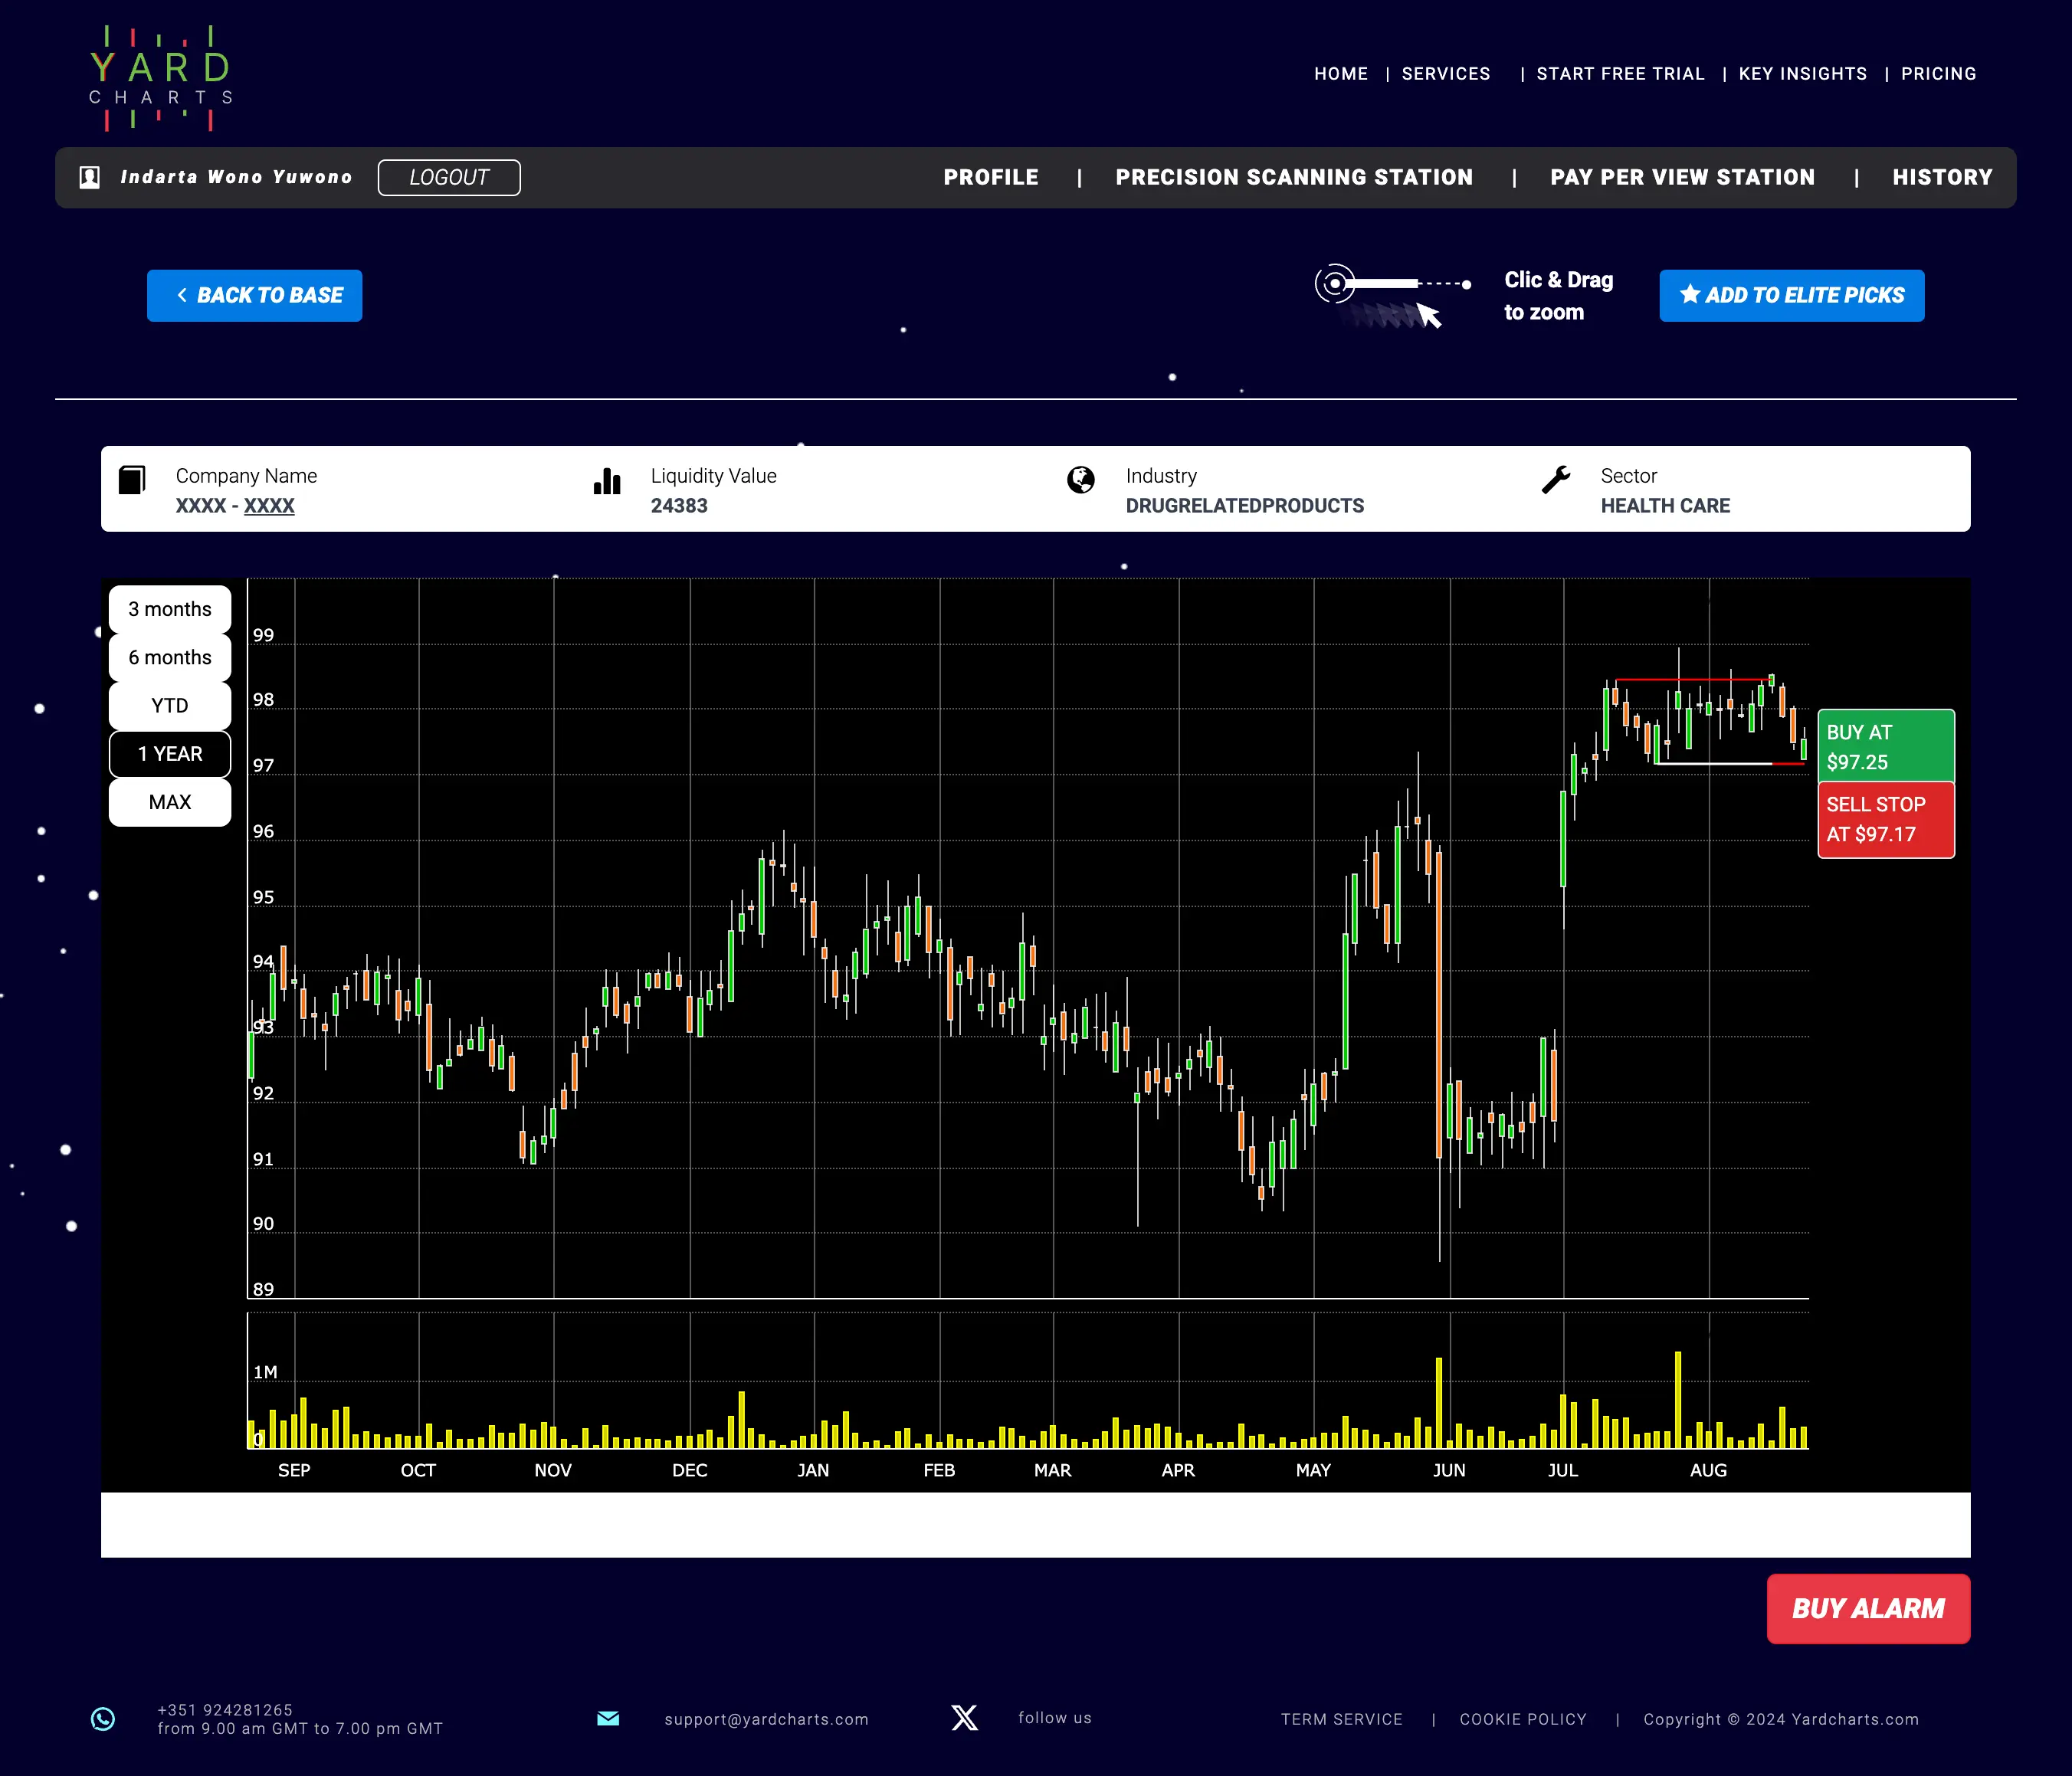Click ADD TO ELITE PICKS
The width and height of the screenshot is (2072, 1776).
coord(1792,295)
